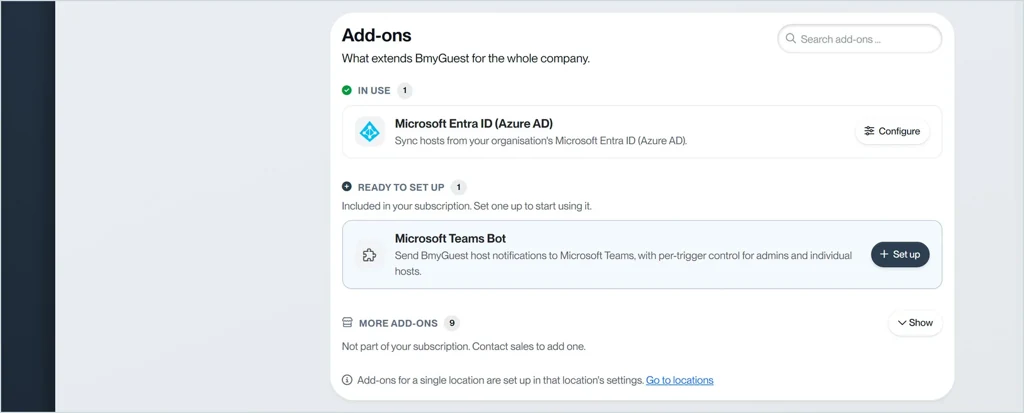Expand More add-ons with Show
The width and height of the screenshot is (1024, 413).
coord(915,323)
